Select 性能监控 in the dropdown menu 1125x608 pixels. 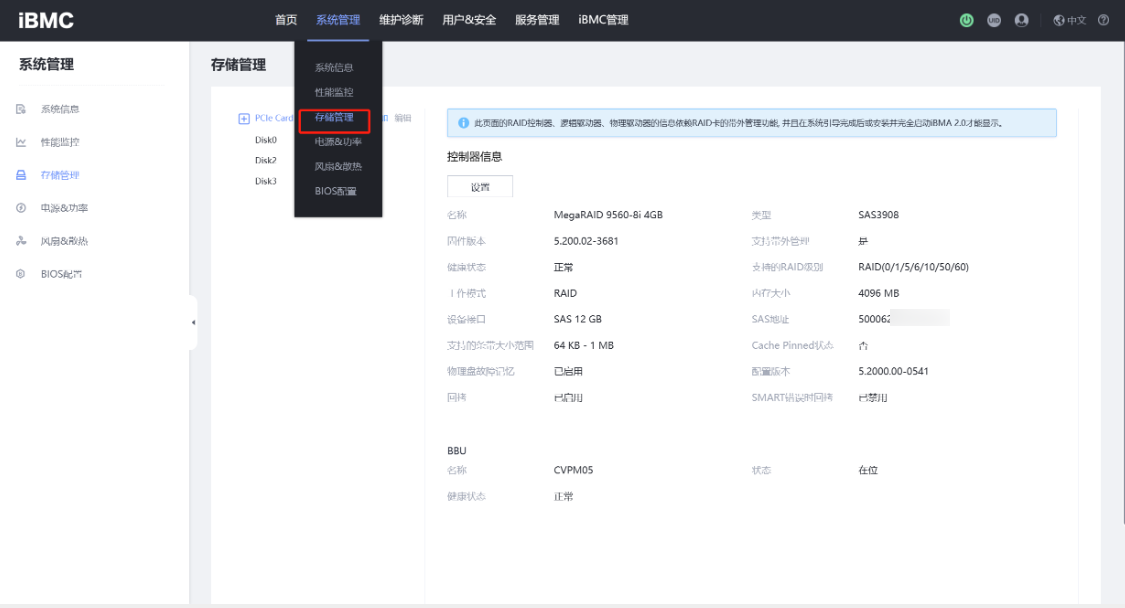point(334,93)
